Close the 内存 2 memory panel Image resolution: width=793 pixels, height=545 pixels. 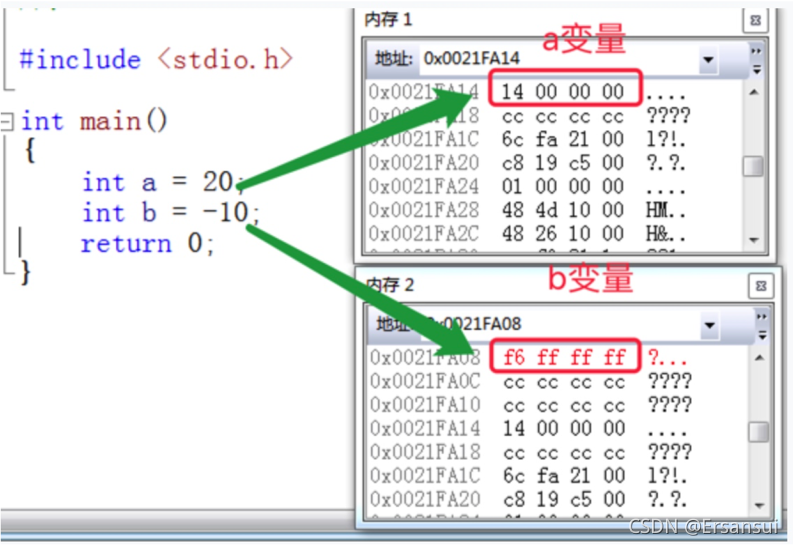[x=761, y=286]
